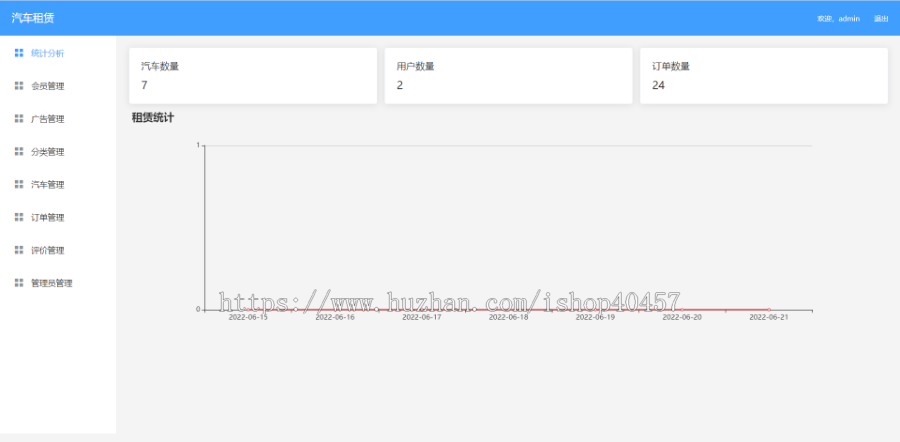
Task: Click the value 24 under 订单数量
Action: [658, 86]
